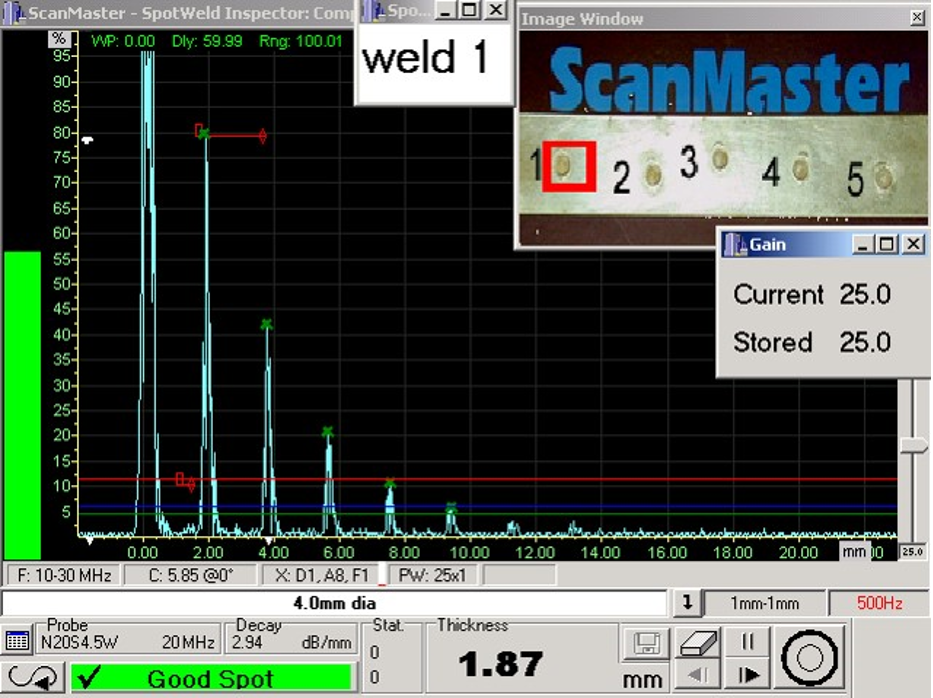
Task: Close the small 'Spo...' weld window
Action: (496, 10)
